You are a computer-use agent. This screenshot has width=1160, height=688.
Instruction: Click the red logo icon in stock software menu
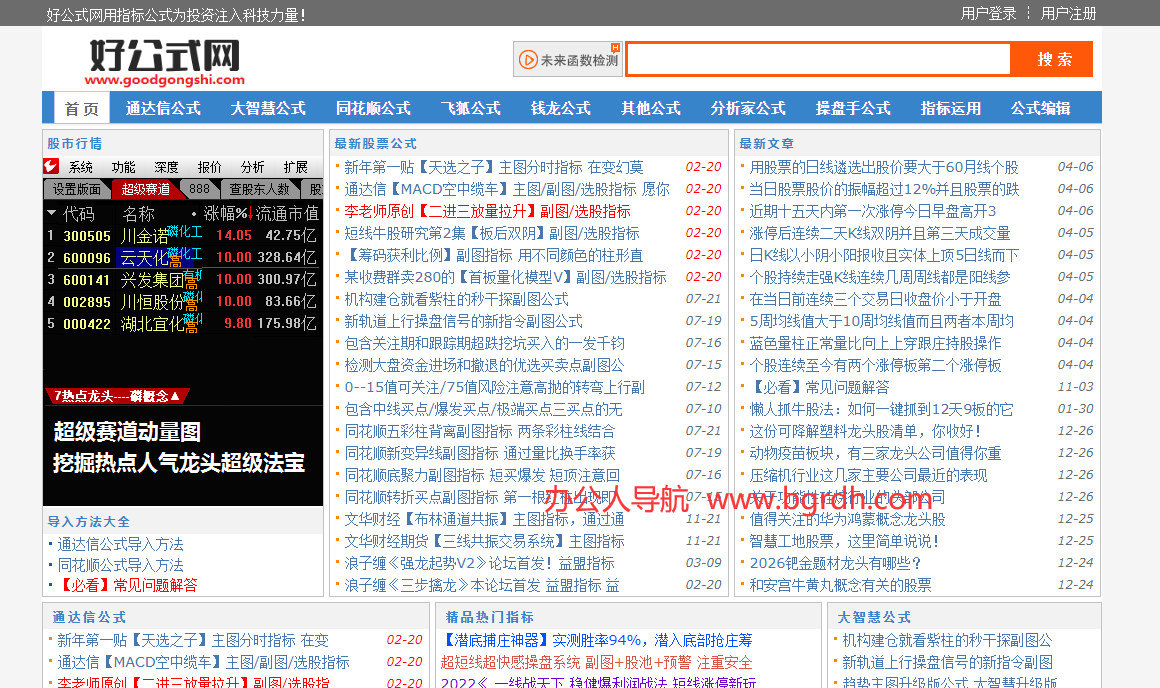pyautogui.click(x=51, y=166)
